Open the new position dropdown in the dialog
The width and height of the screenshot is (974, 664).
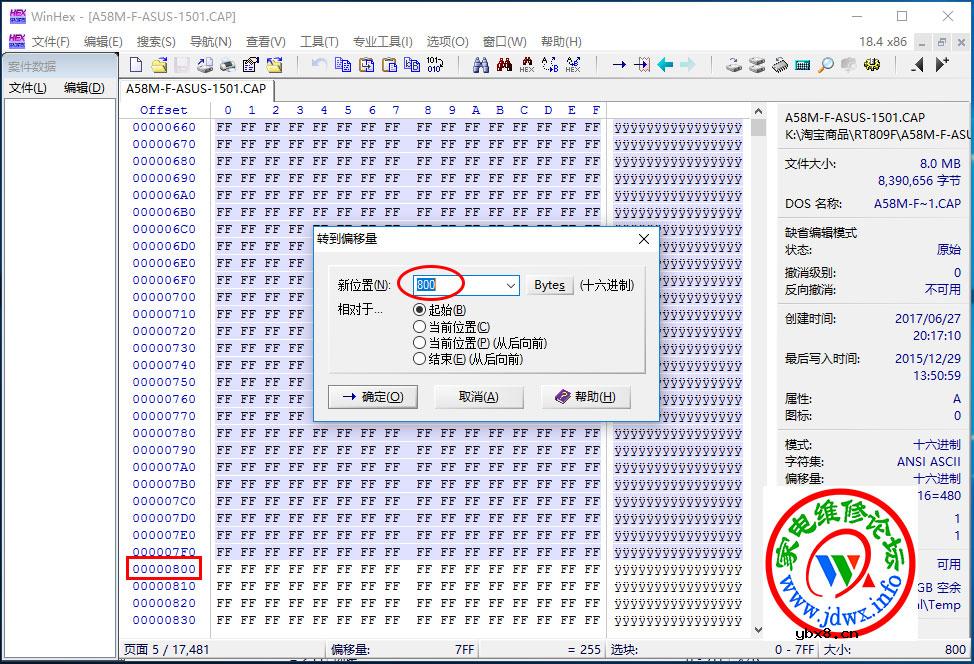coord(511,285)
